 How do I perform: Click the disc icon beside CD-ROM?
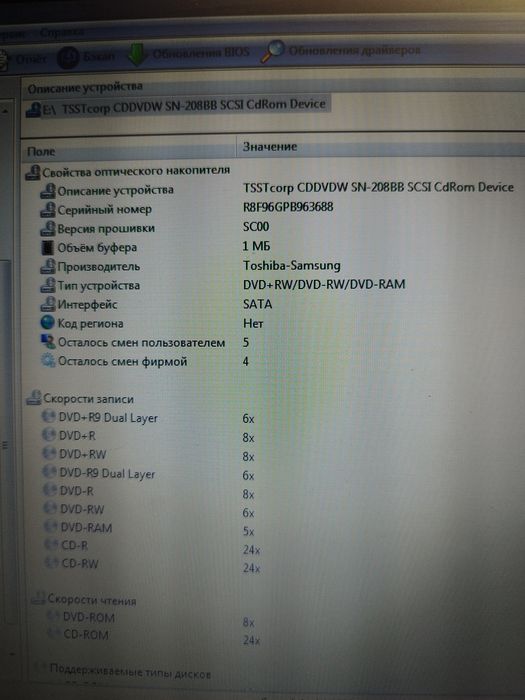point(54,634)
